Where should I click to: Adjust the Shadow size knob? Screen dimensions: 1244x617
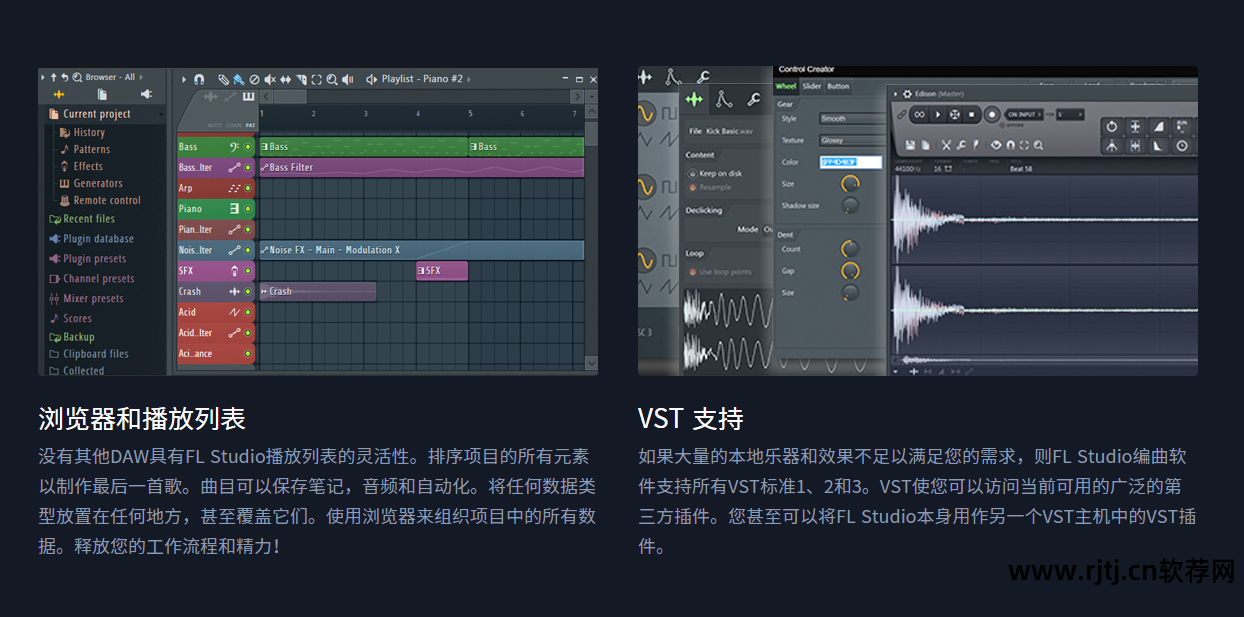point(850,205)
